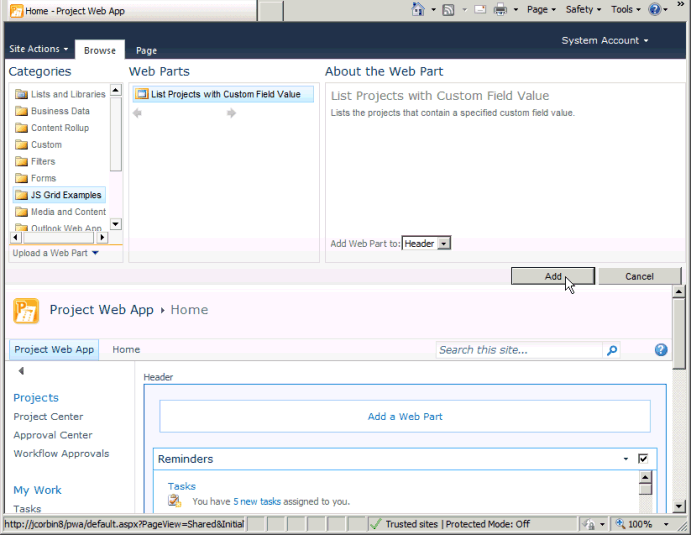Open the Reminders web part menu arrow

coord(625,459)
